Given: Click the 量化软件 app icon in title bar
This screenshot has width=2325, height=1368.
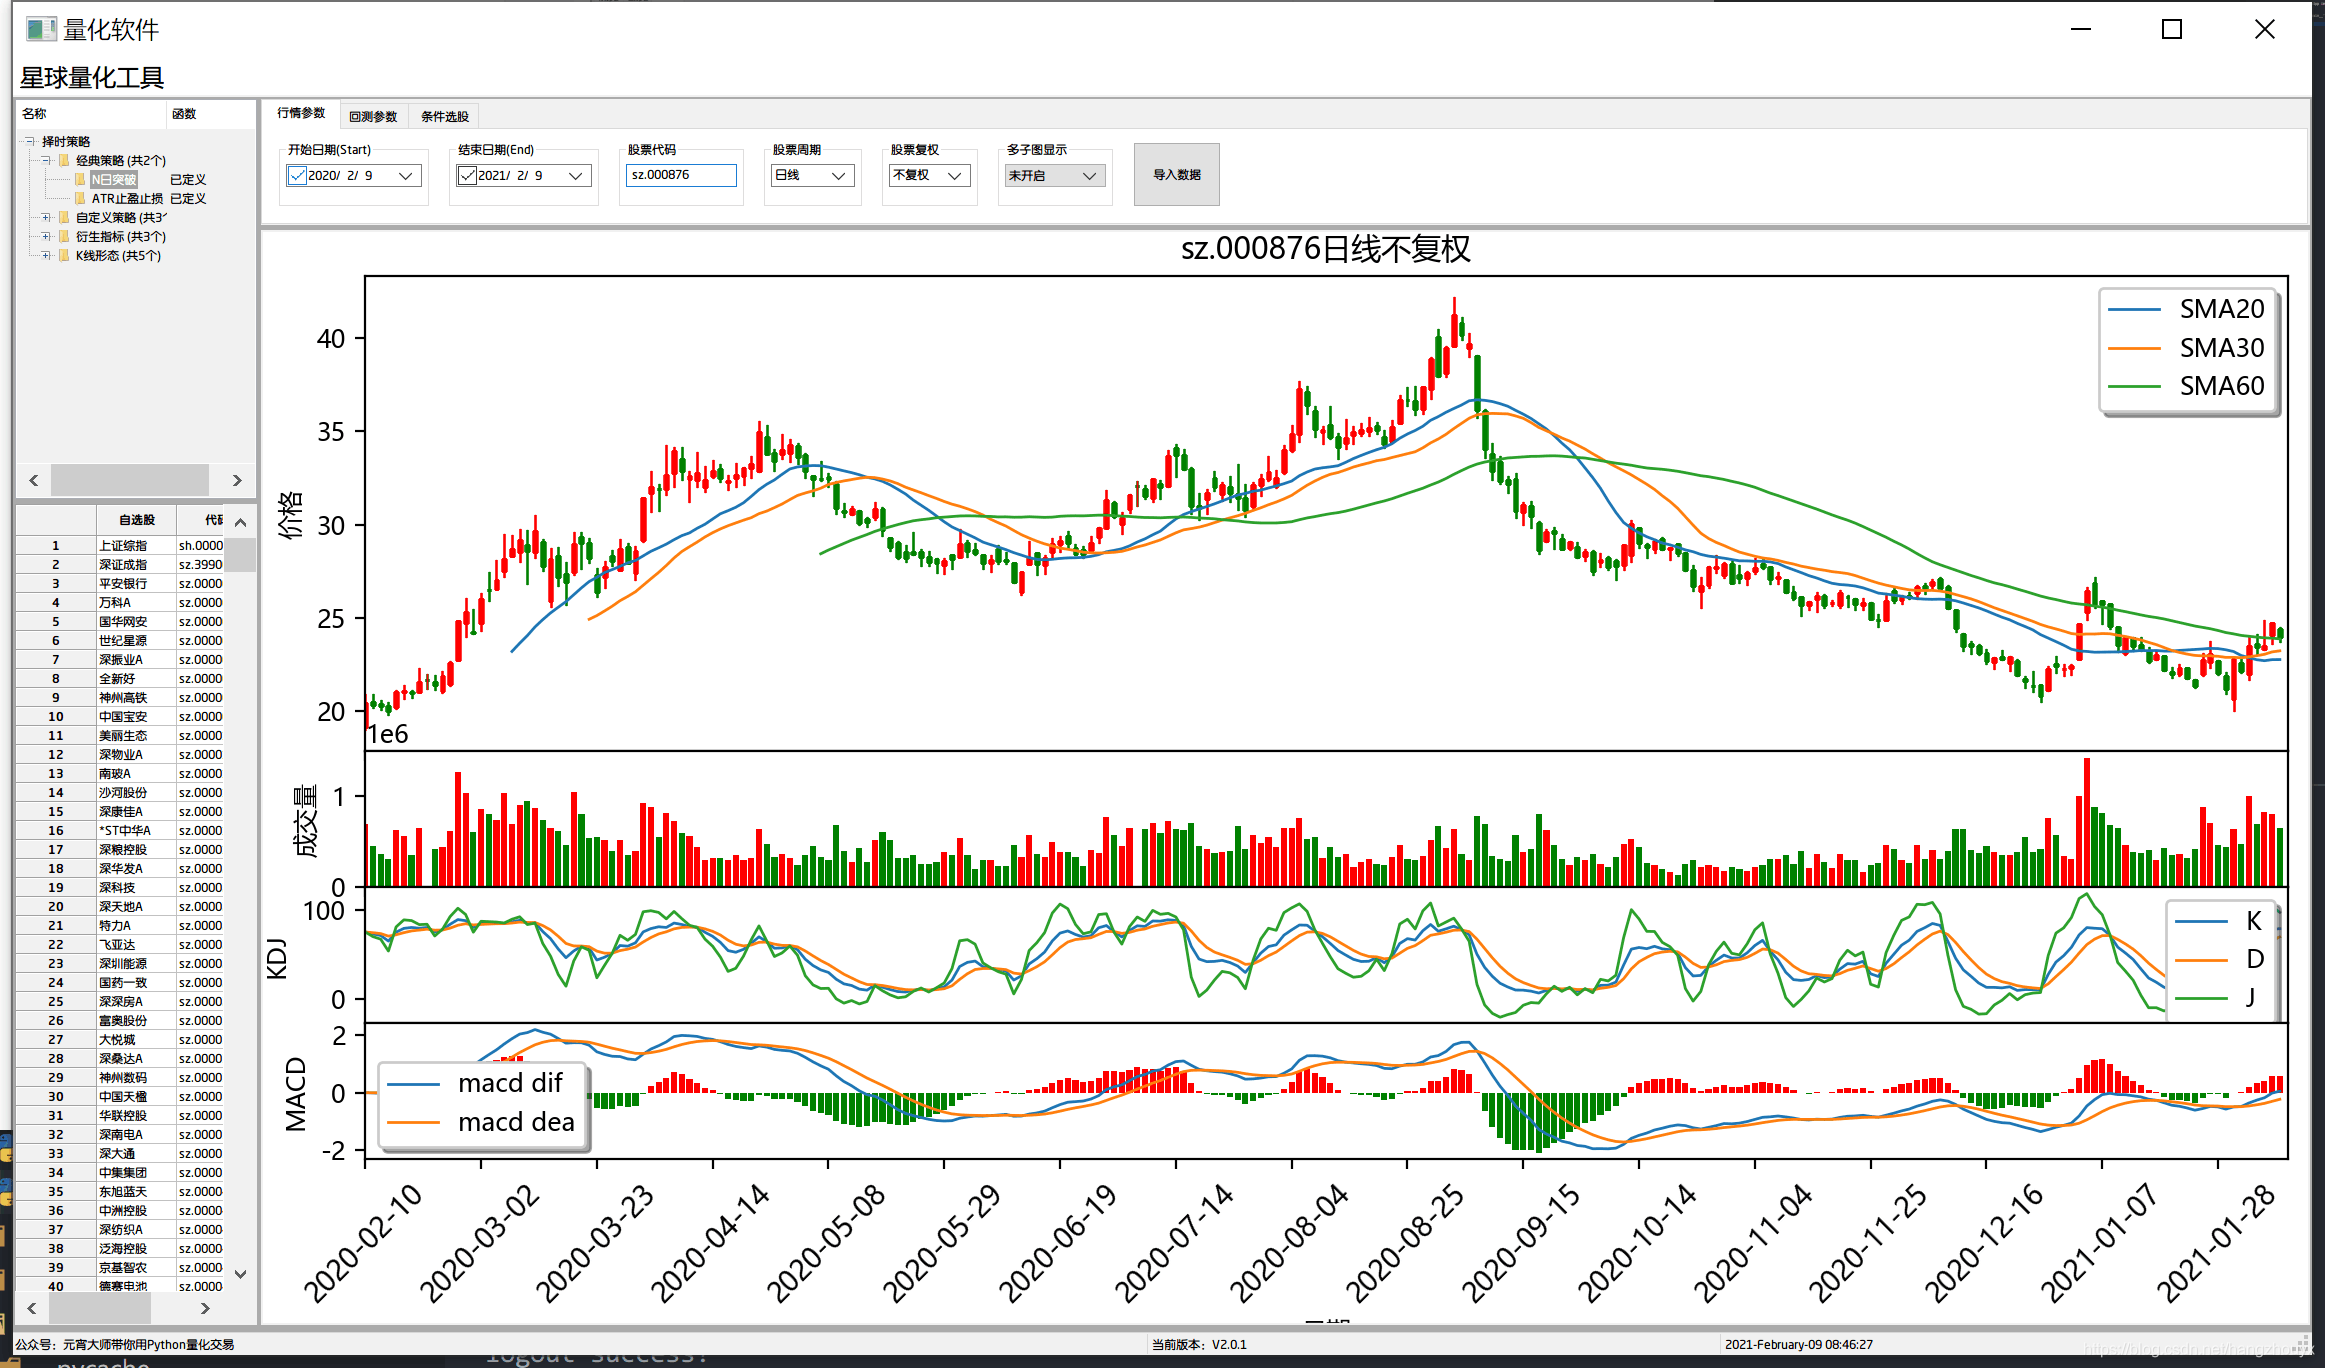Looking at the screenshot, I should tap(40, 29).
